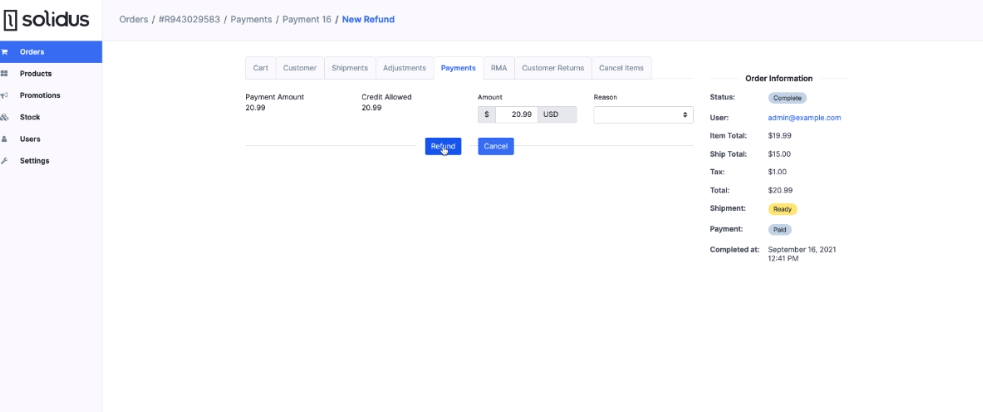Screen dimensions: 983x412
Task: Click the Users person icon in sidebar
Action: 4,139
